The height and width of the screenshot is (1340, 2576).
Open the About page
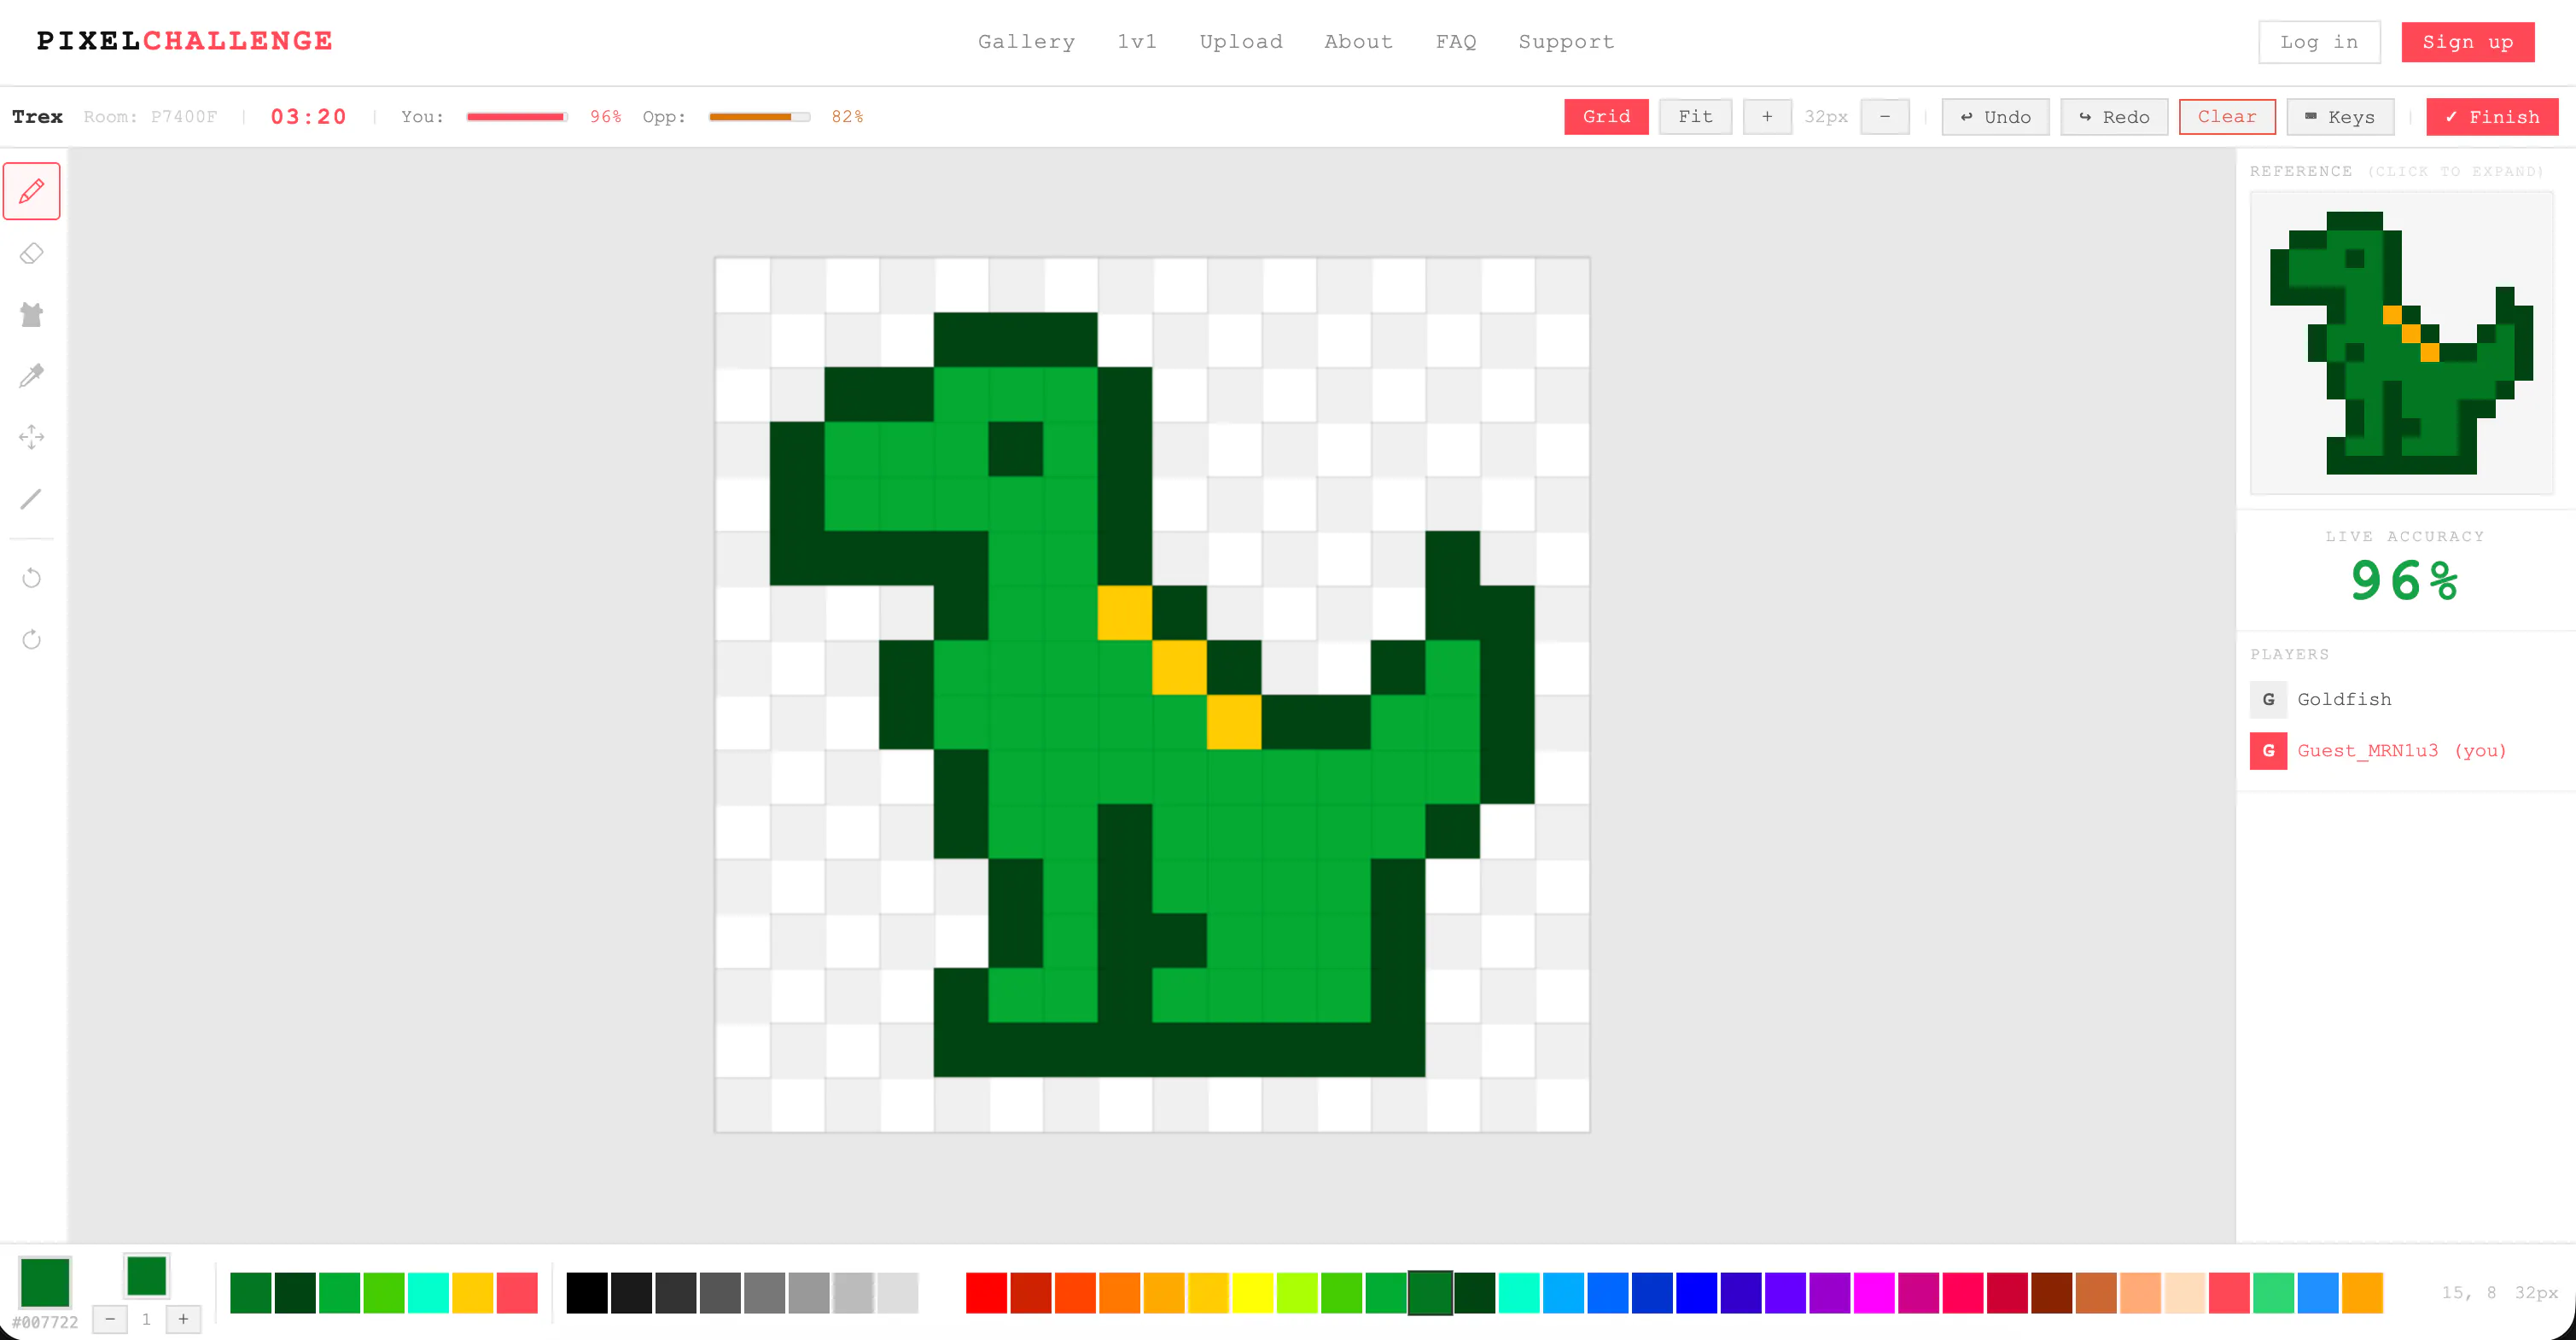pyautogui.click(x=1358, y=42)
